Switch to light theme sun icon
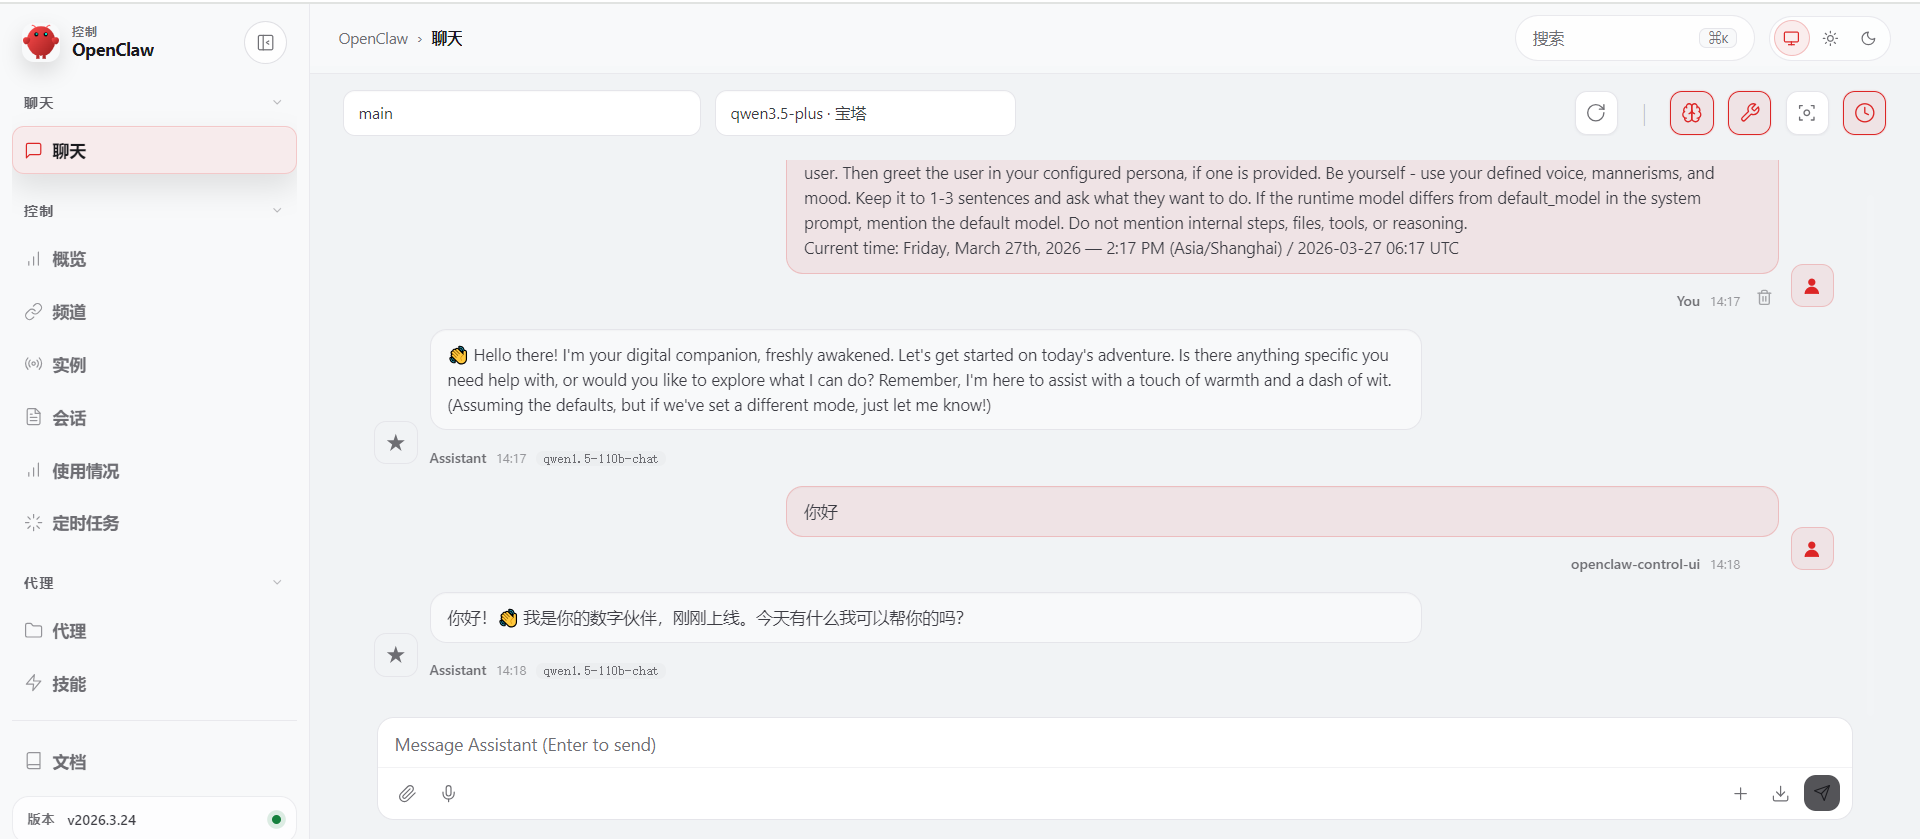This screenshot has width=1920, height=839. 1830,38
